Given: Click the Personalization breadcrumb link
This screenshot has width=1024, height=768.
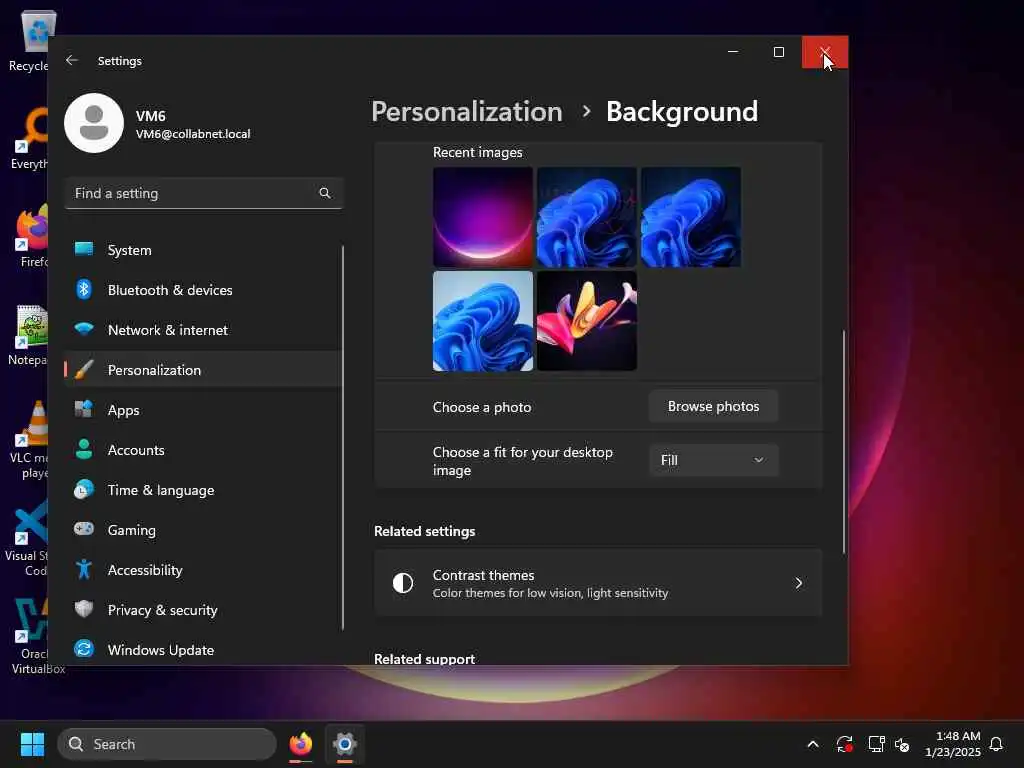Looking at the screenshot, I should 467,112.
